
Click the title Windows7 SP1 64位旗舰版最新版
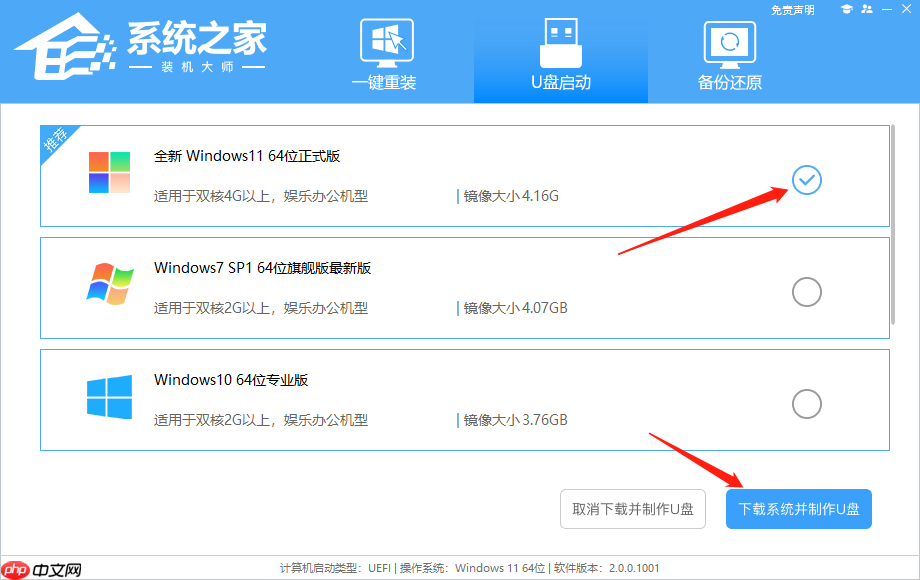262,268
